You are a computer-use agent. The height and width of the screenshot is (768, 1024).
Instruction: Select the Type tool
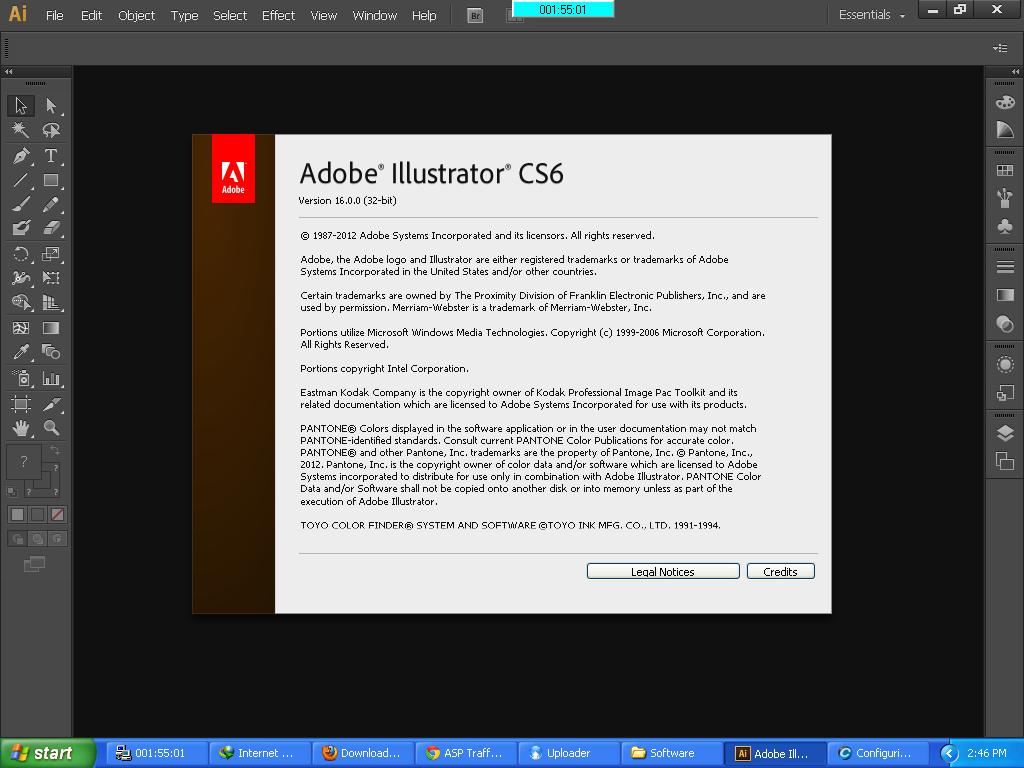point(51,156)
